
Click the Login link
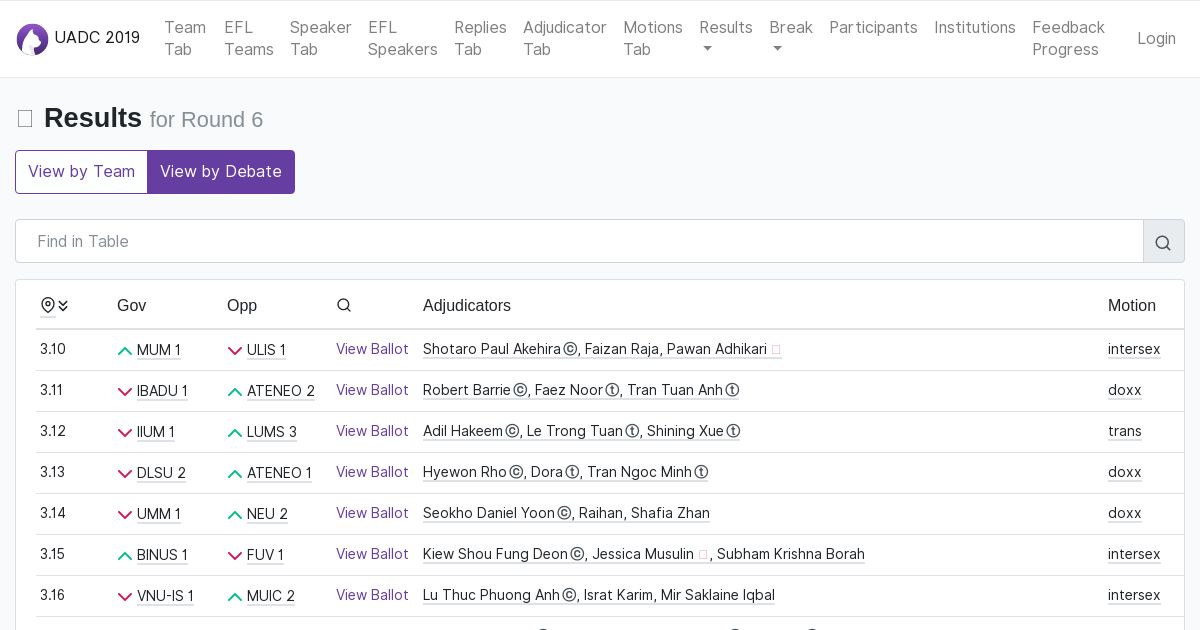(1156, 38)
